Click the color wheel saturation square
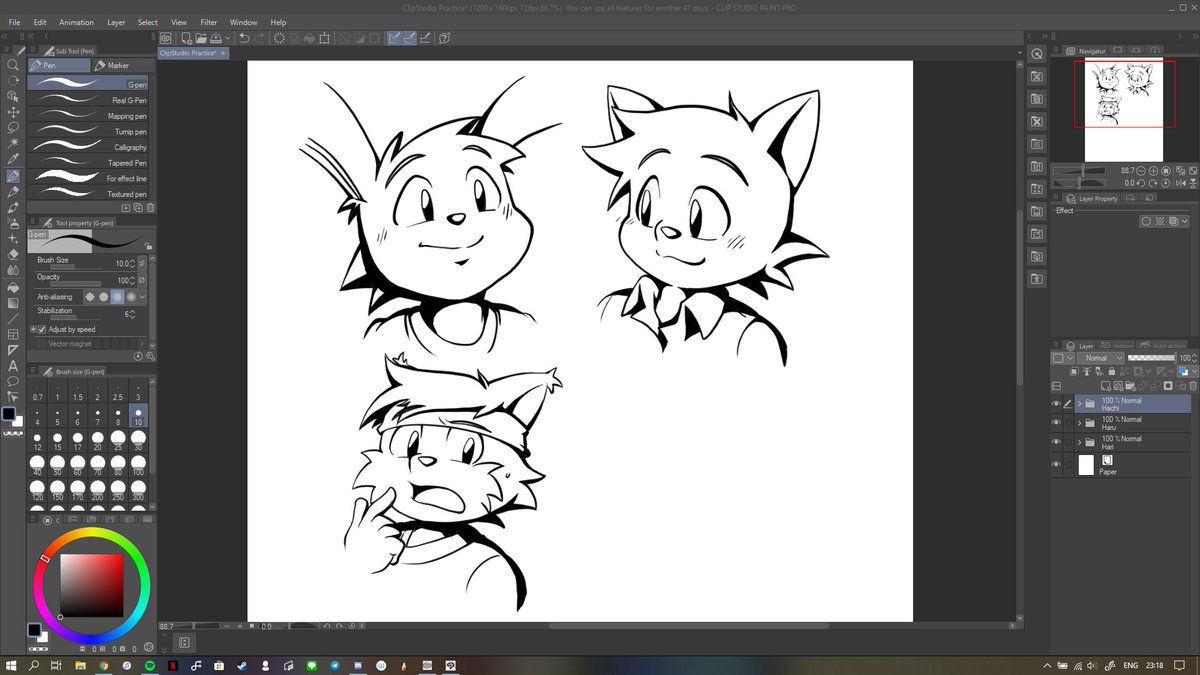The width and height of the screenshot is (1200, 675). pyautogui.click(x=92, y=586)
